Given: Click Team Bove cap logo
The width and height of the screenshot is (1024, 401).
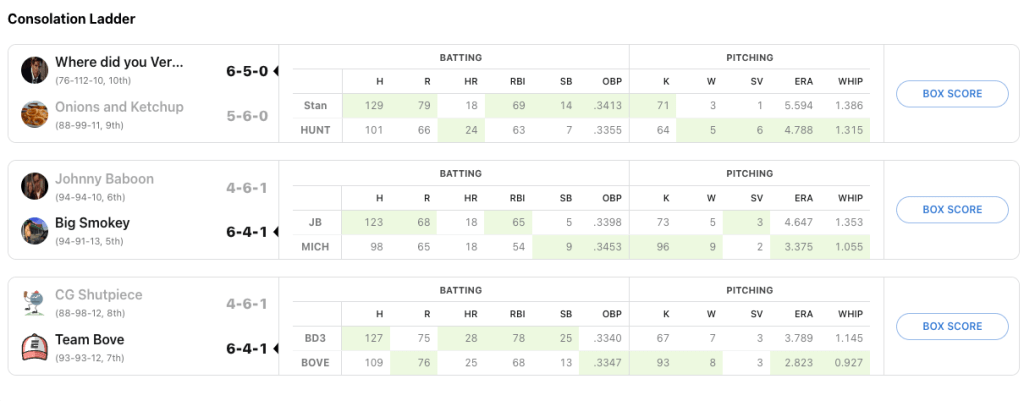Looking at the screenshot, I should point(35,347).
